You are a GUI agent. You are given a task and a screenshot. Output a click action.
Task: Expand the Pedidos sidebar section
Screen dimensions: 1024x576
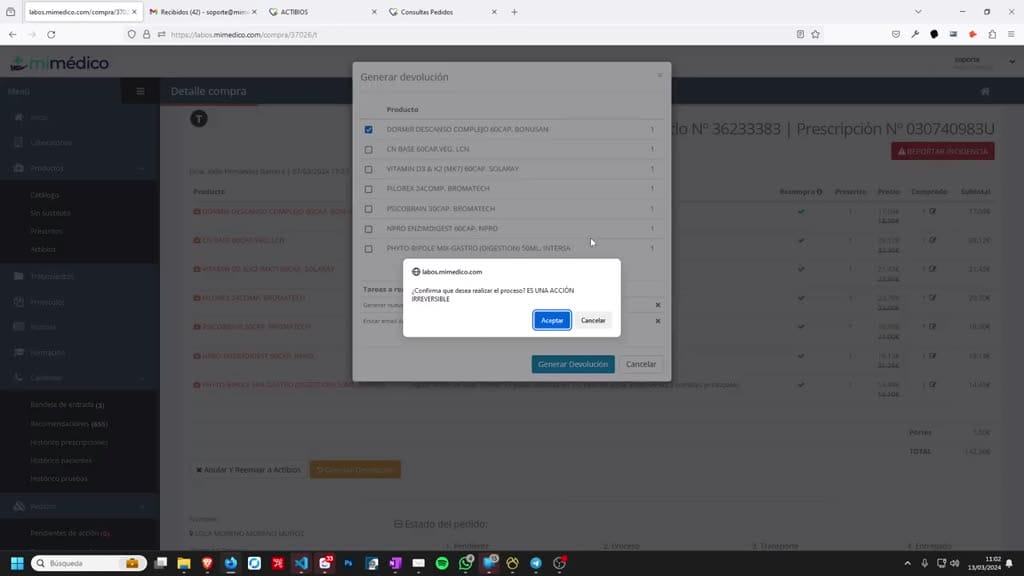80,506
